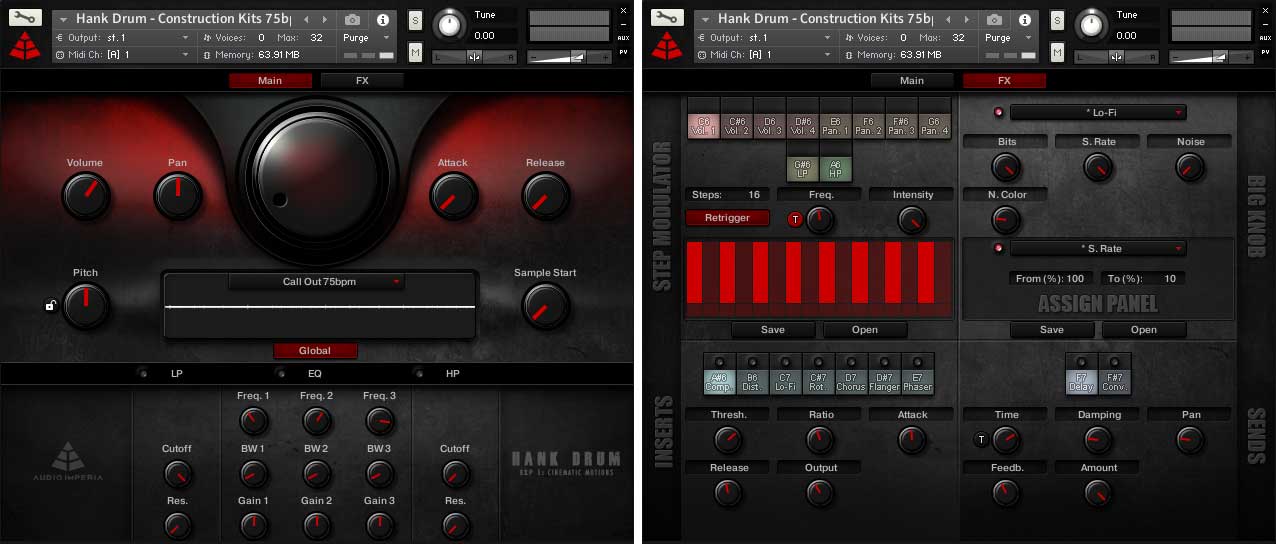The image size is (1276, 544).
Task: Click the pitch lock icon beside the Pitch knob
Action: tap(50, 306)
